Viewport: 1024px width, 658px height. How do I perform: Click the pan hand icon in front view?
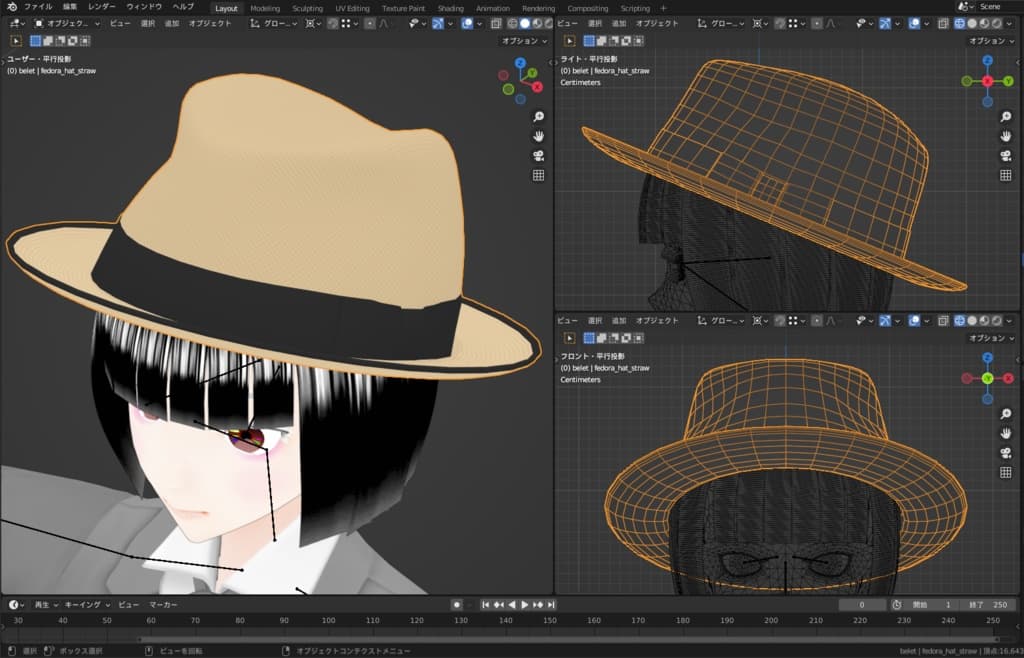[1008, 434]
